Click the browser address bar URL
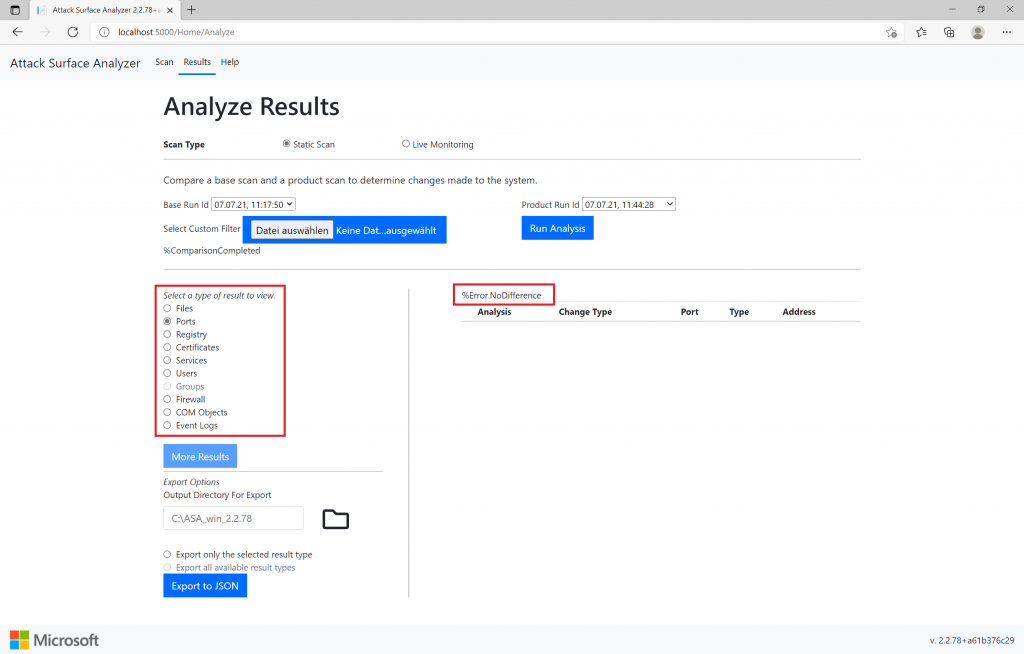Viewport: 1024px width, 654px height. coord(176,32)
